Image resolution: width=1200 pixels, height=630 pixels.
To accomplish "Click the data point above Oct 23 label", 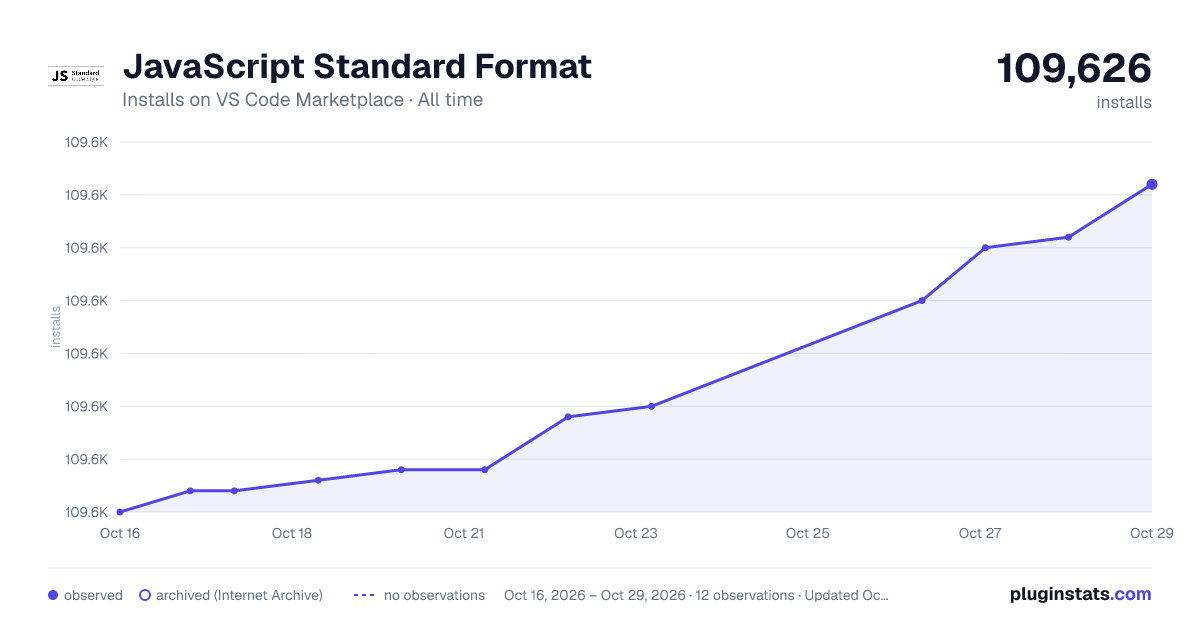I will point(651,406).
